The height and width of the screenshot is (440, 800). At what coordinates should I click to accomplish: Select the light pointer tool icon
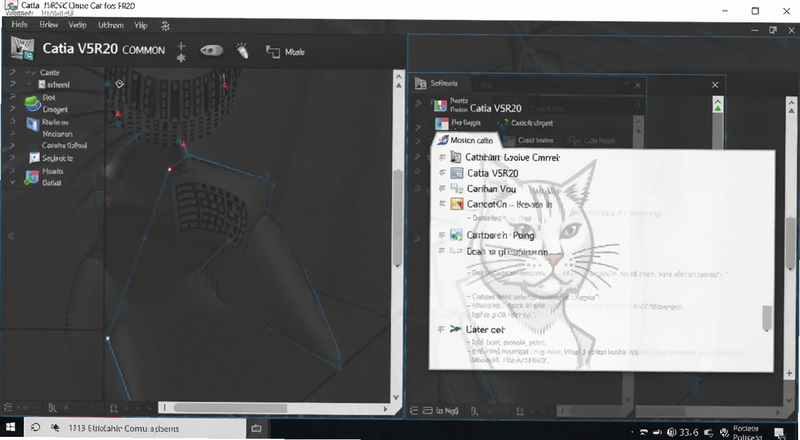[x=242, y=51]
